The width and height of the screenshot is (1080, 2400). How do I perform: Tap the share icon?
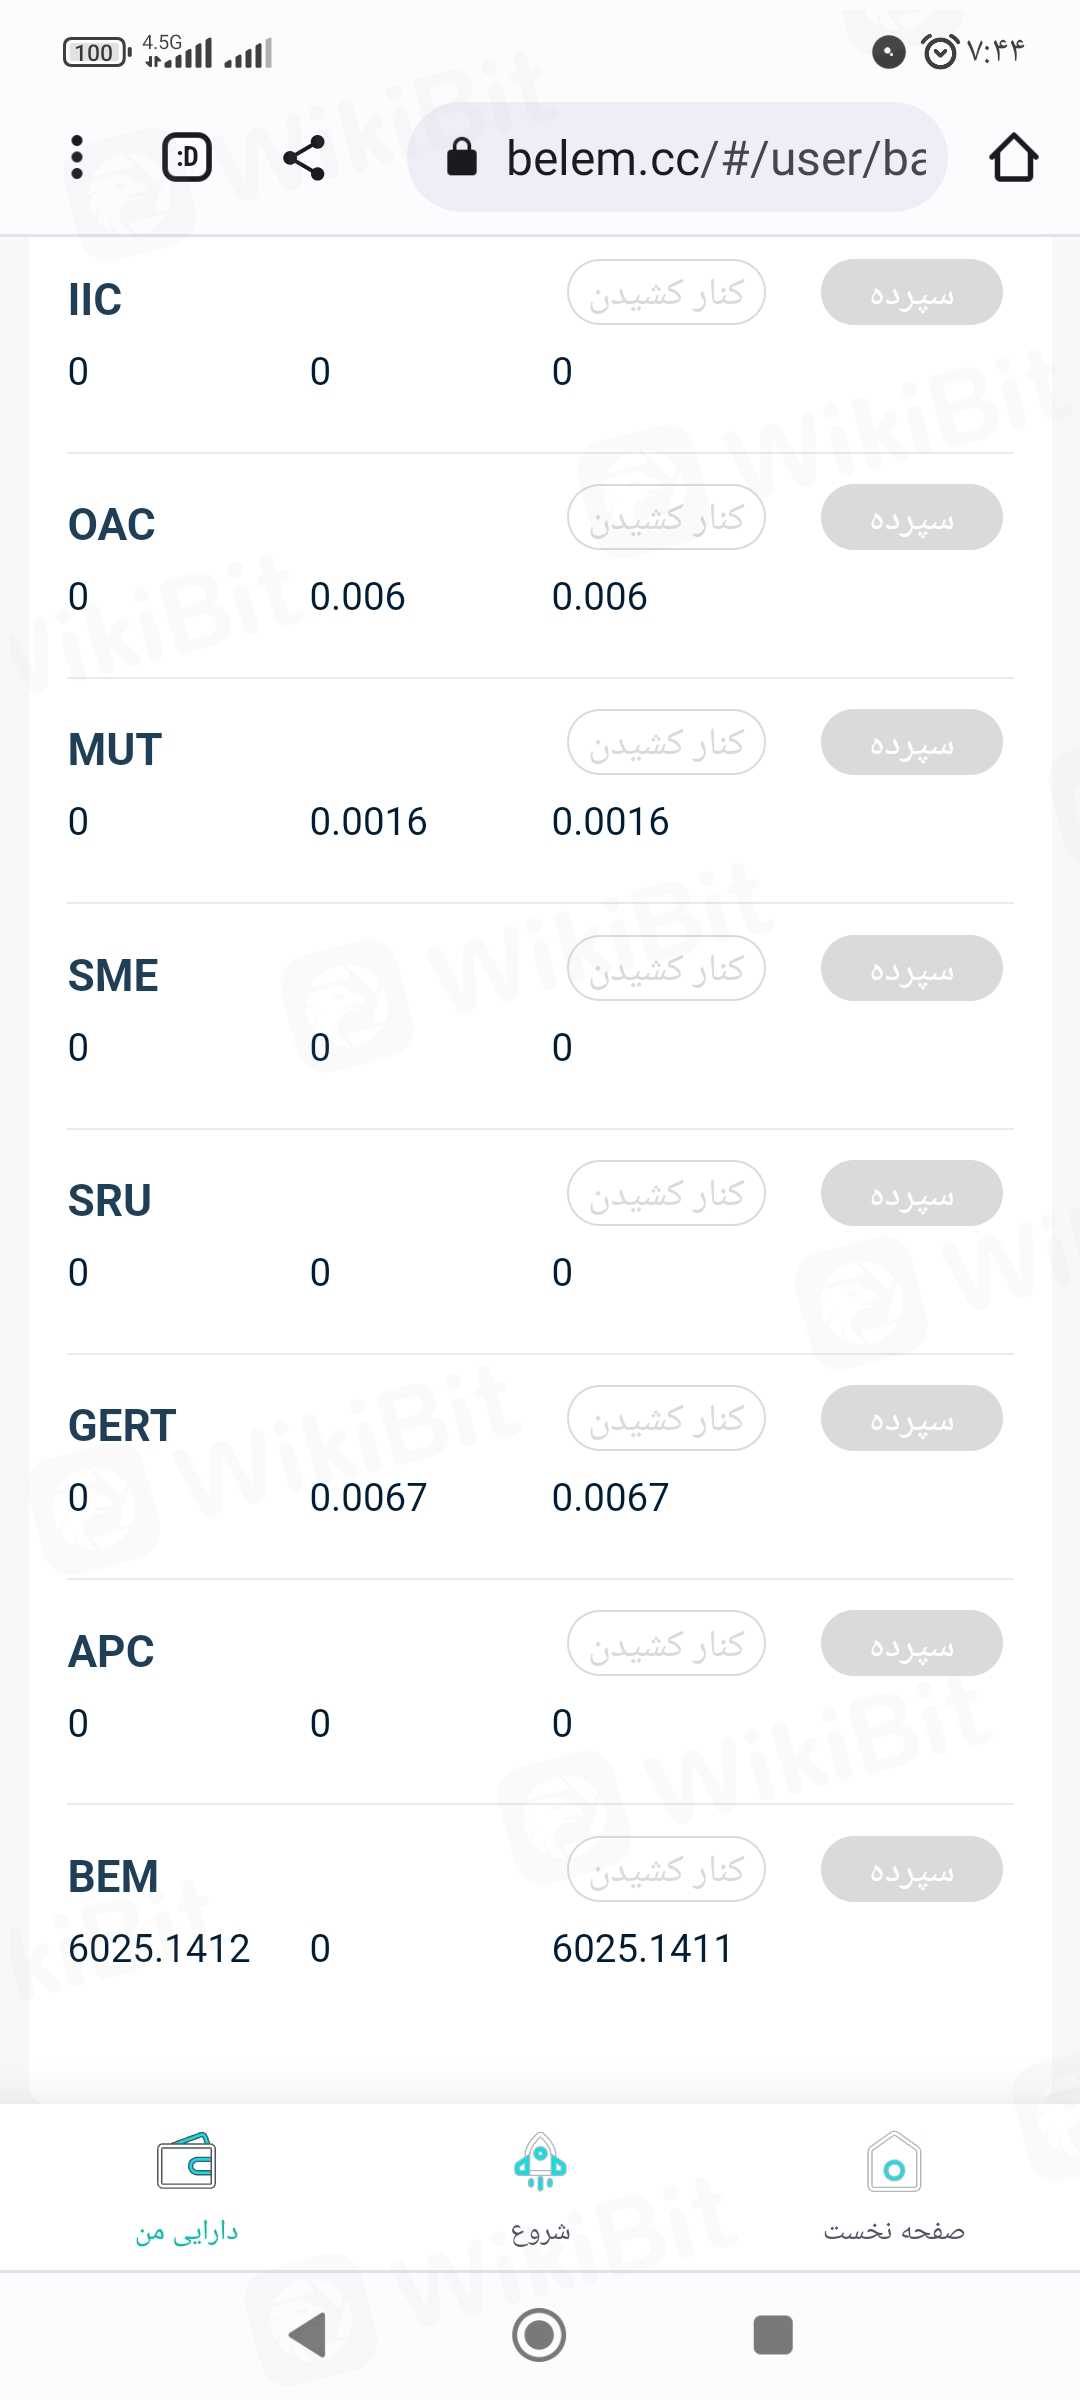(x=304, y=158)
